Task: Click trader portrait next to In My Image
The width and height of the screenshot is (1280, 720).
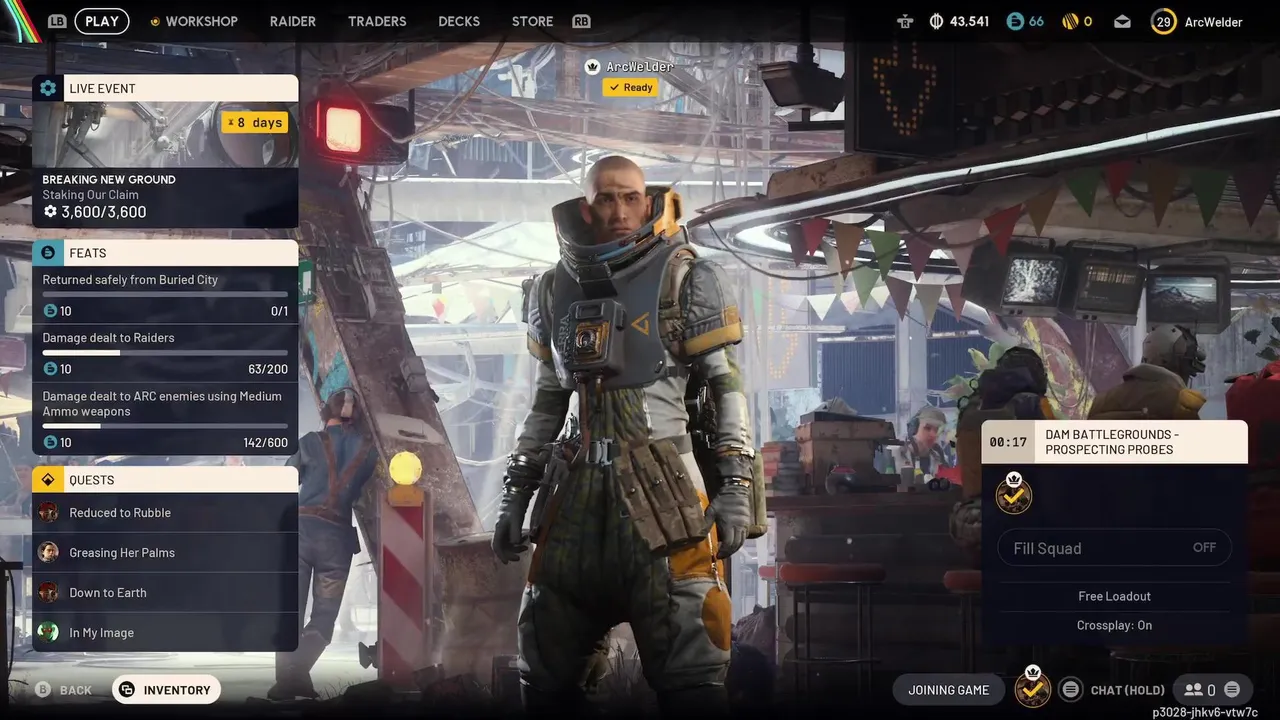Action: (x=48, y=632)
